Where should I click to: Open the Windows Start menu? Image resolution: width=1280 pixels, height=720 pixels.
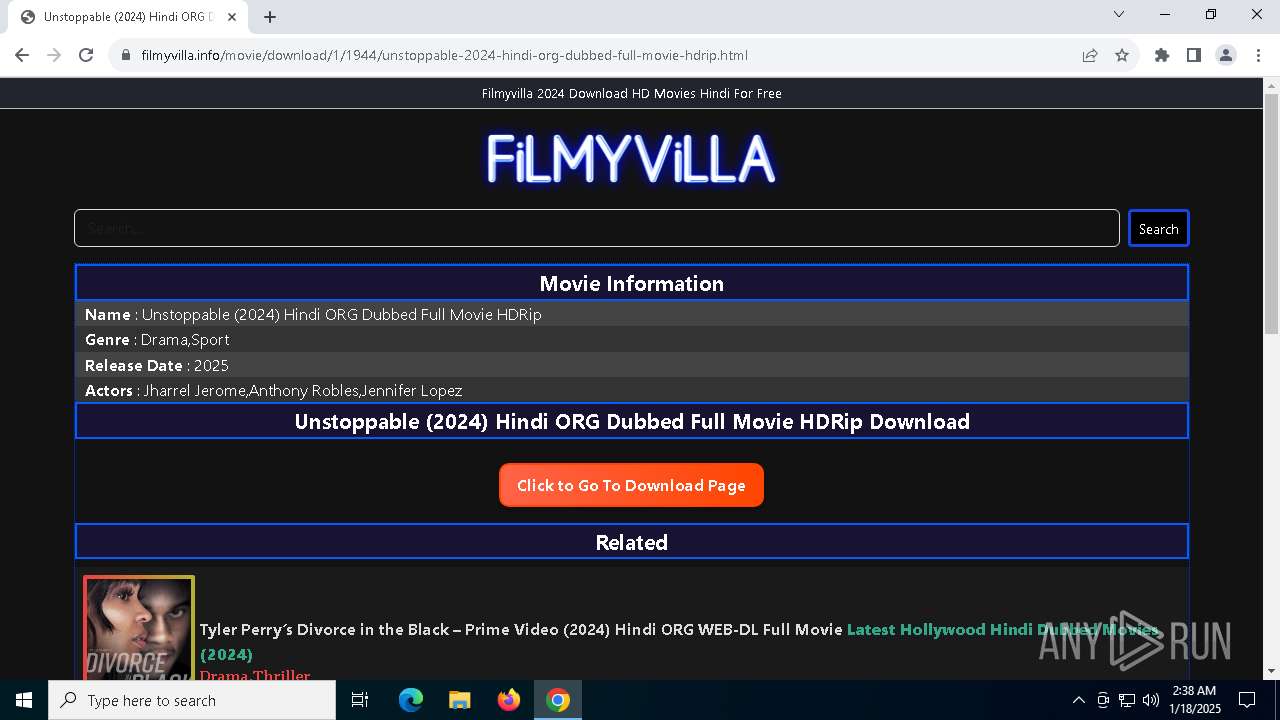point(24,700)
